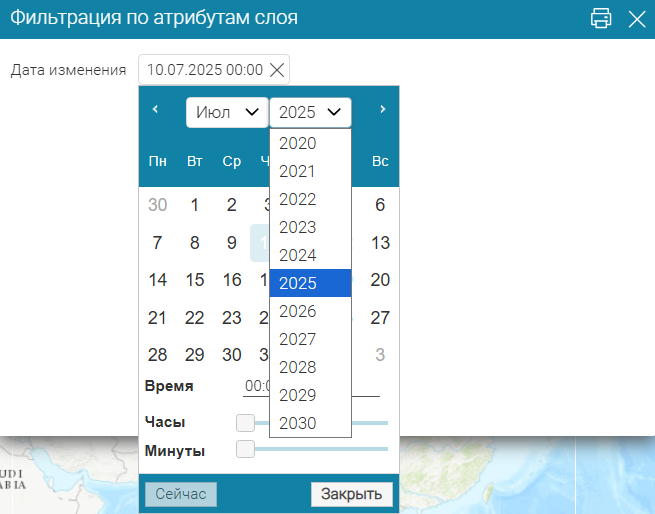Select day 15 in the calendar
The height and width of the screenshot is (514, 655).
coord(194,280)
